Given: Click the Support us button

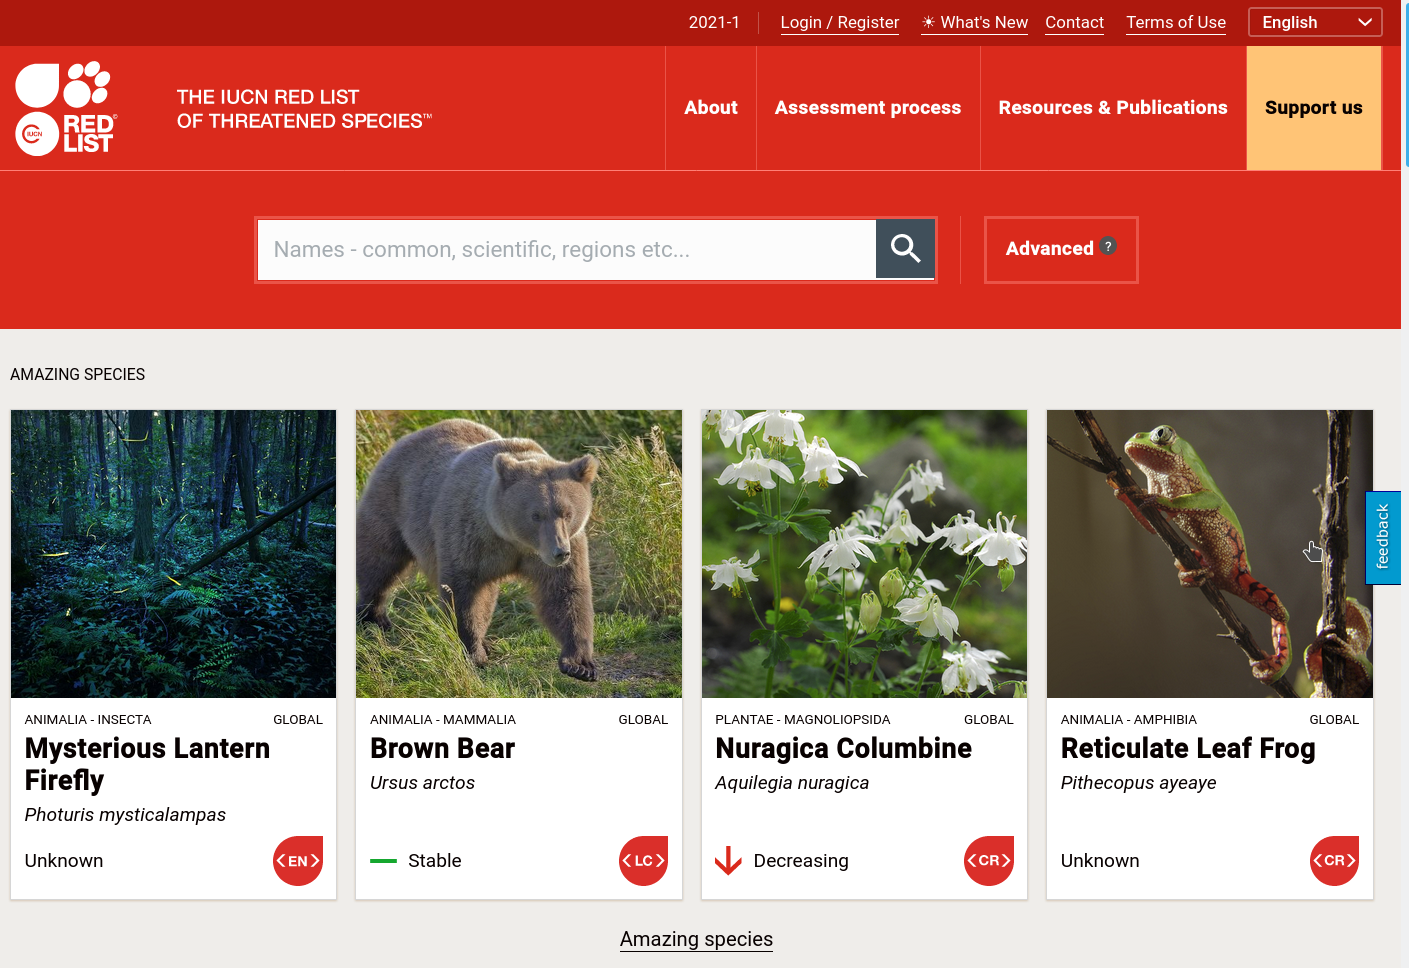Looking at the screenshot, I should tap(1314, 108).
